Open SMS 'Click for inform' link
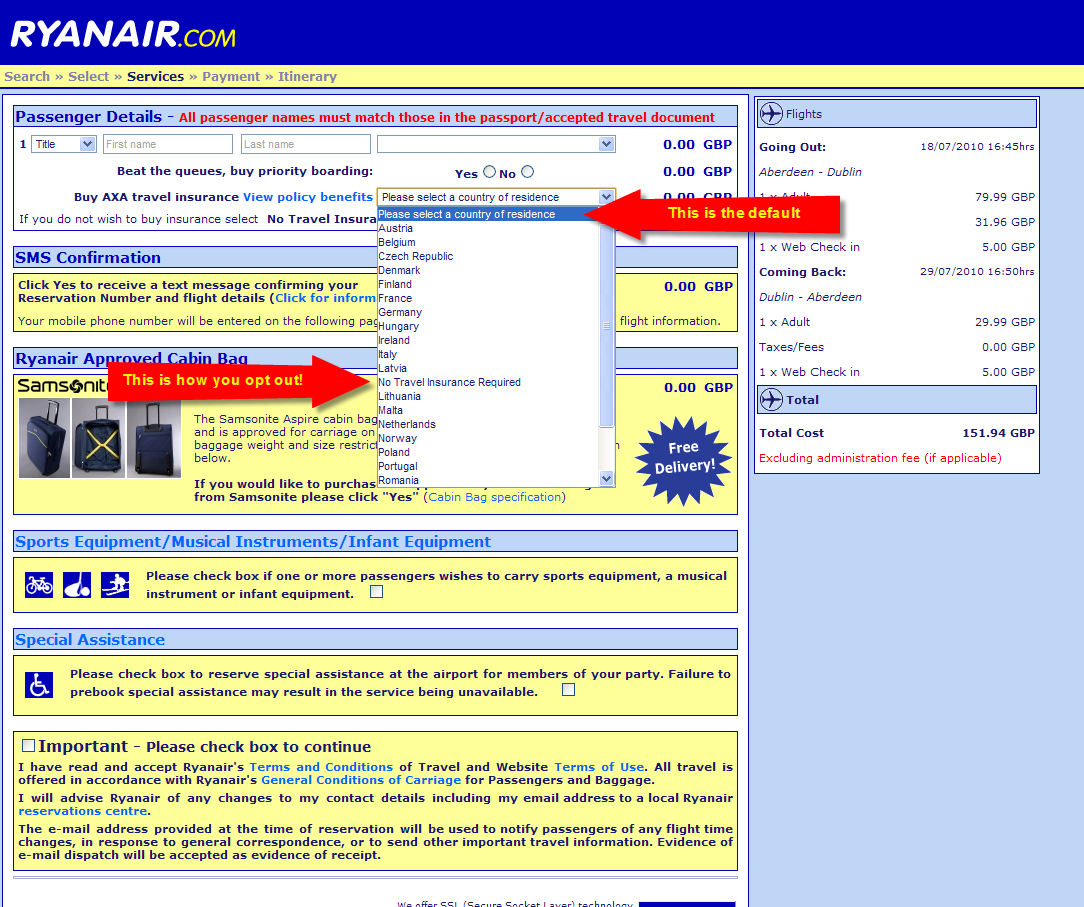The width and height of the screenshot is (1084, 907). [326, 298]
